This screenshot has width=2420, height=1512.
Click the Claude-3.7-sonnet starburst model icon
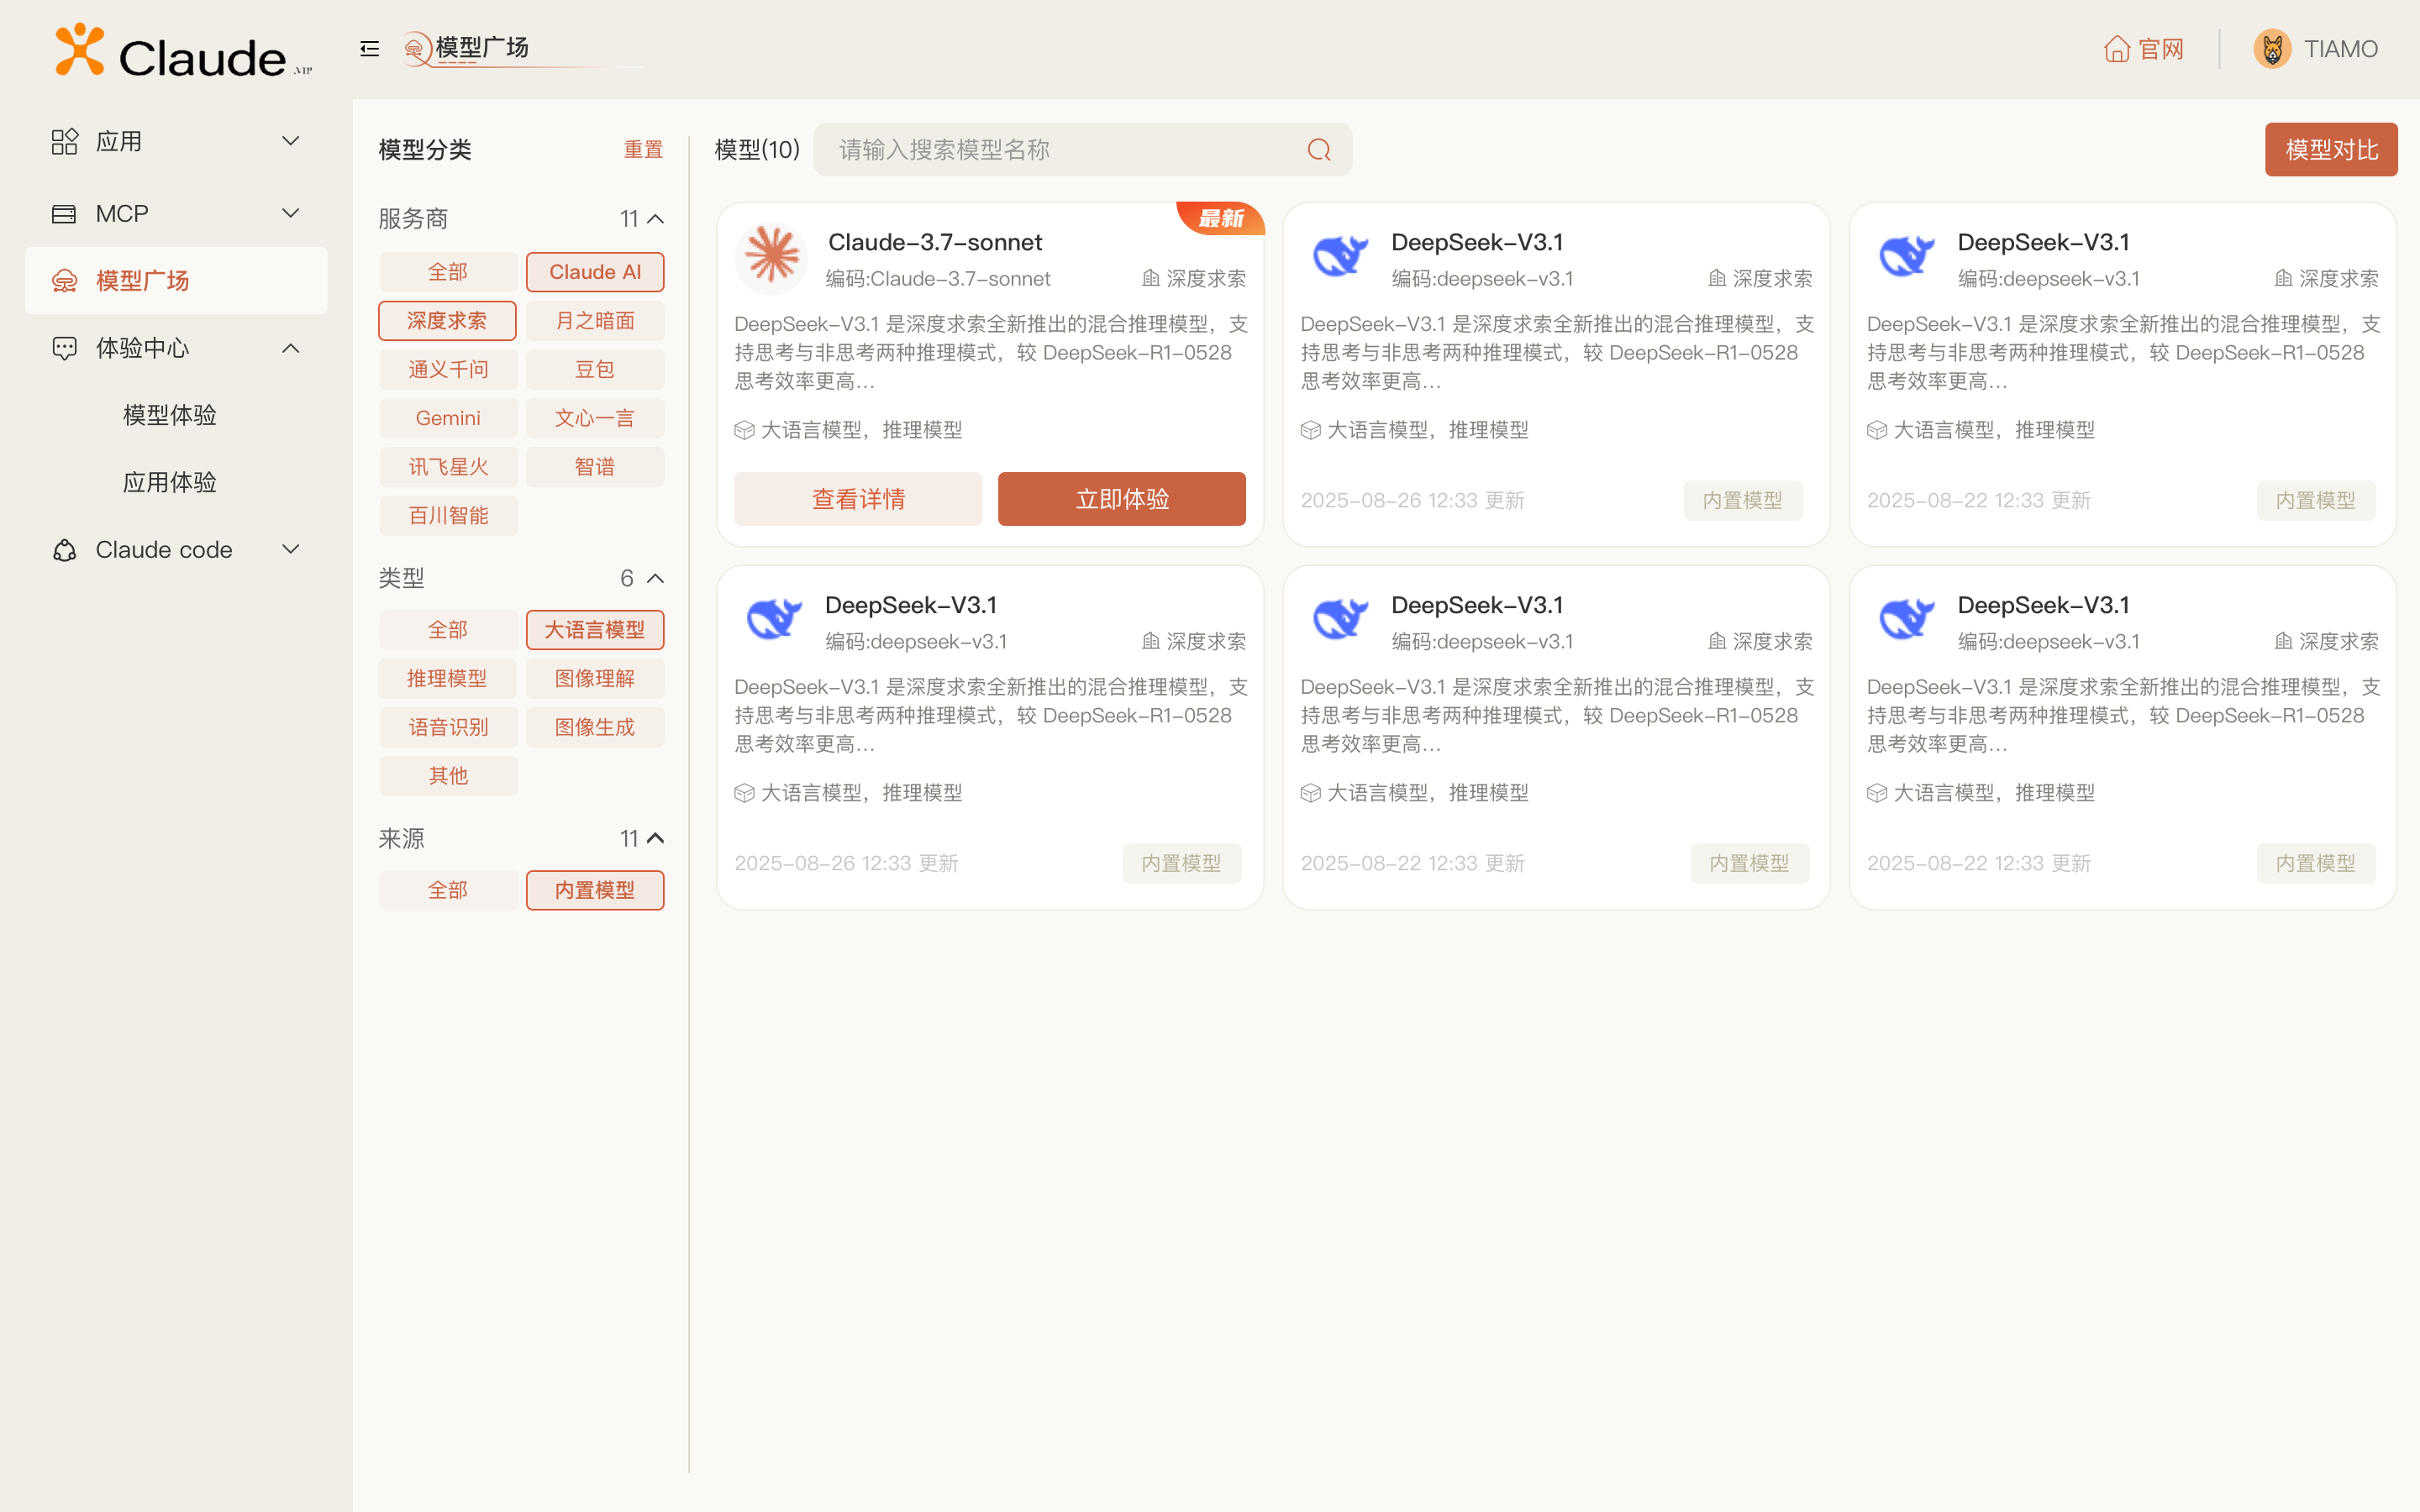click(x=771, y=256)
